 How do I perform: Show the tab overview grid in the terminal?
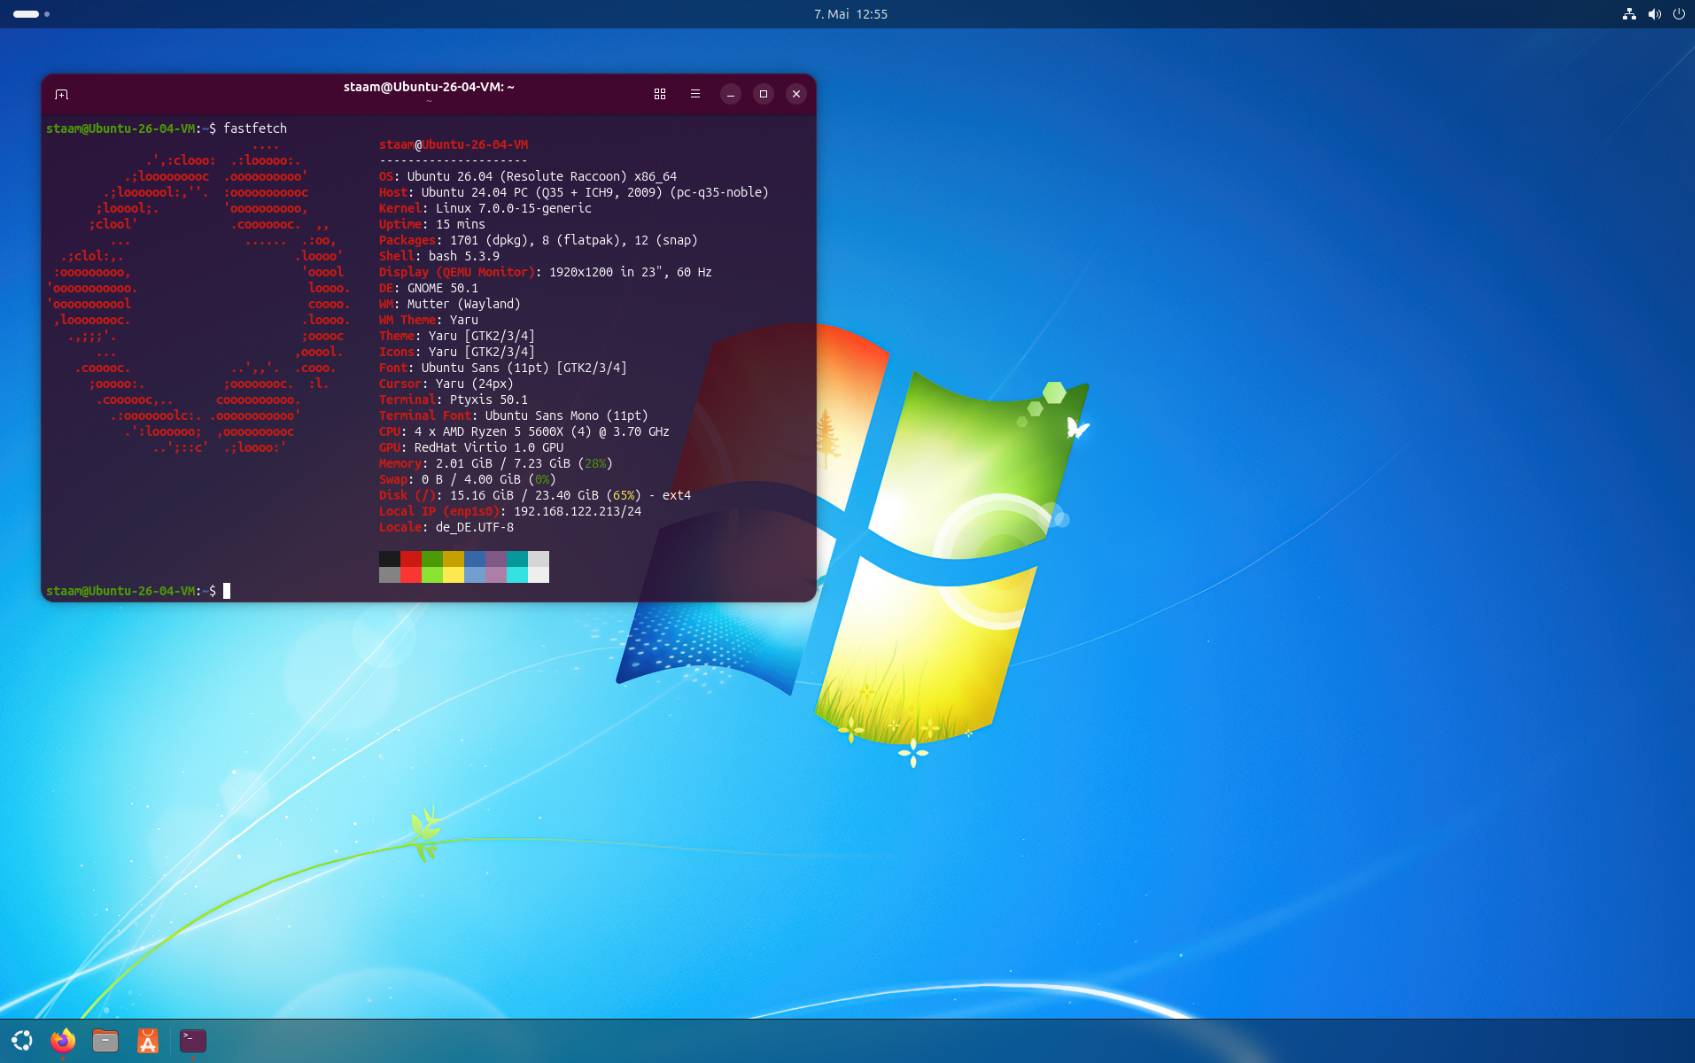click(x=660, y=94)
